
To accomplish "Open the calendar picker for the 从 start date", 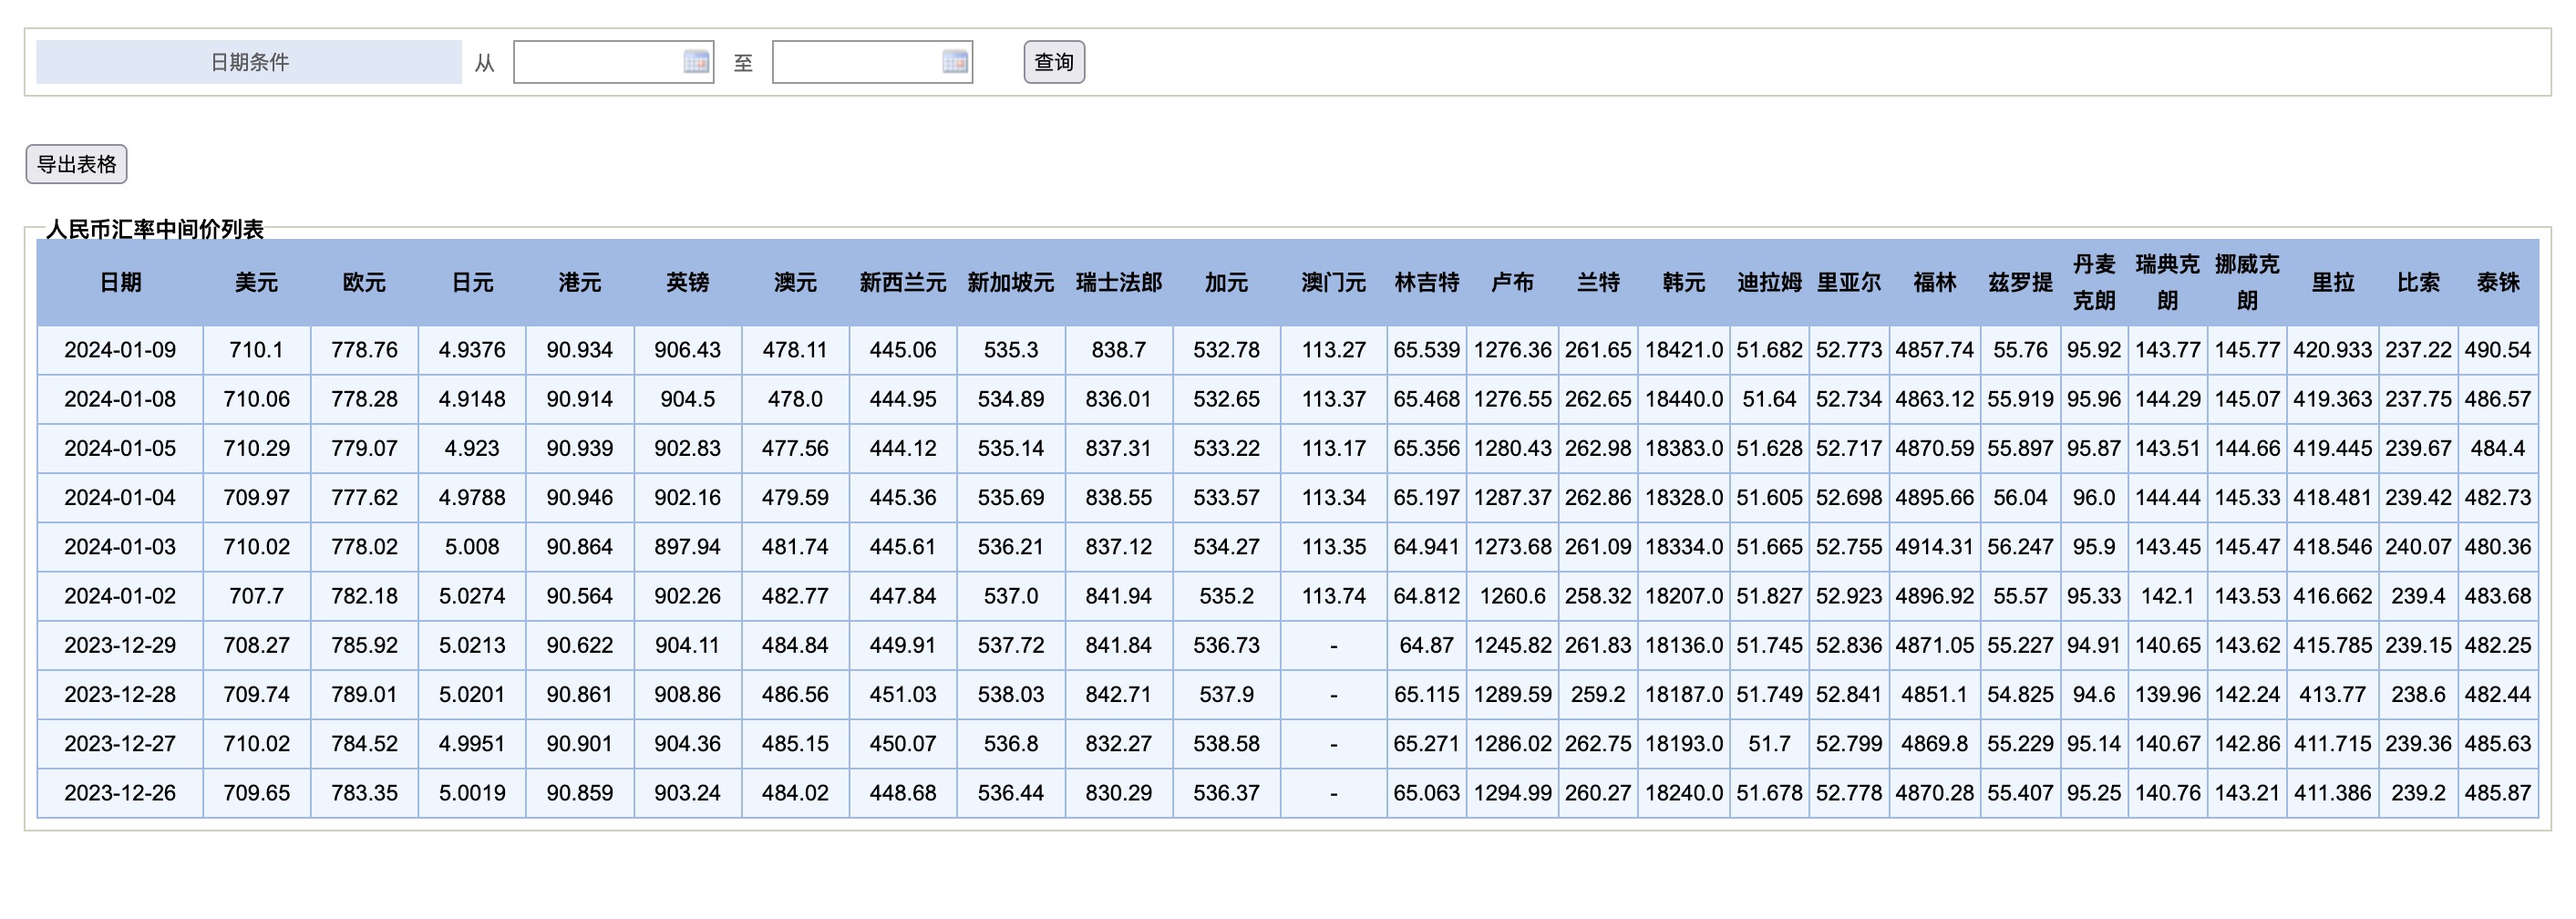I will point(697,62).
